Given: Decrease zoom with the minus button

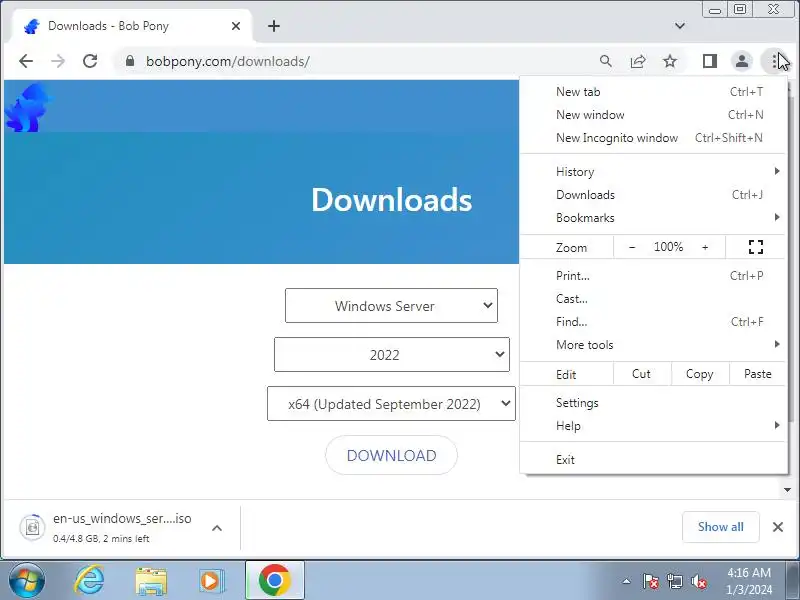Looking at the screenshot, I should pyautogui.click(x=632, y=247).
